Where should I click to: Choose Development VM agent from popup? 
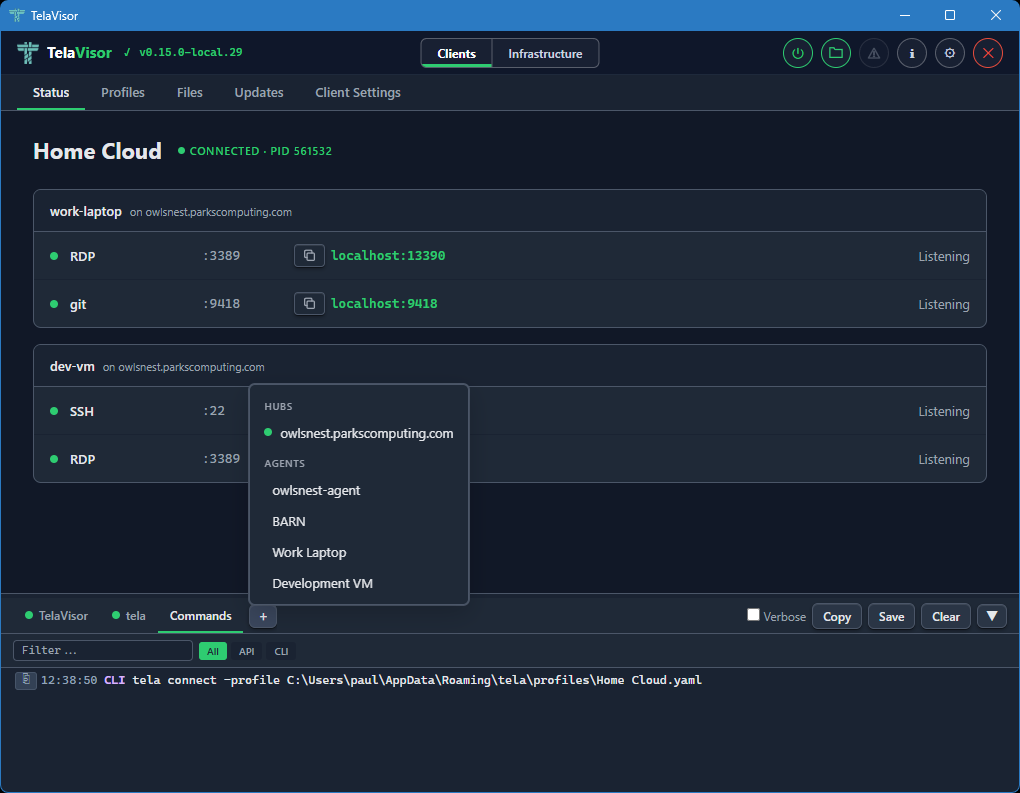(359, 584)
